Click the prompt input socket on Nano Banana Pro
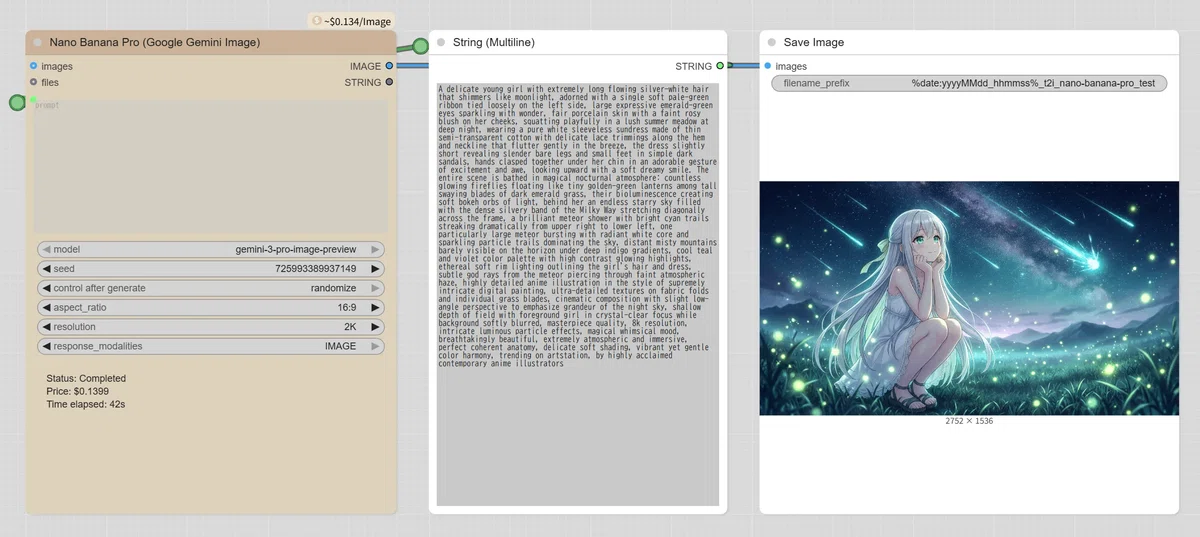The height and width of the screenshot is (537, 1200). pos(33,100)
